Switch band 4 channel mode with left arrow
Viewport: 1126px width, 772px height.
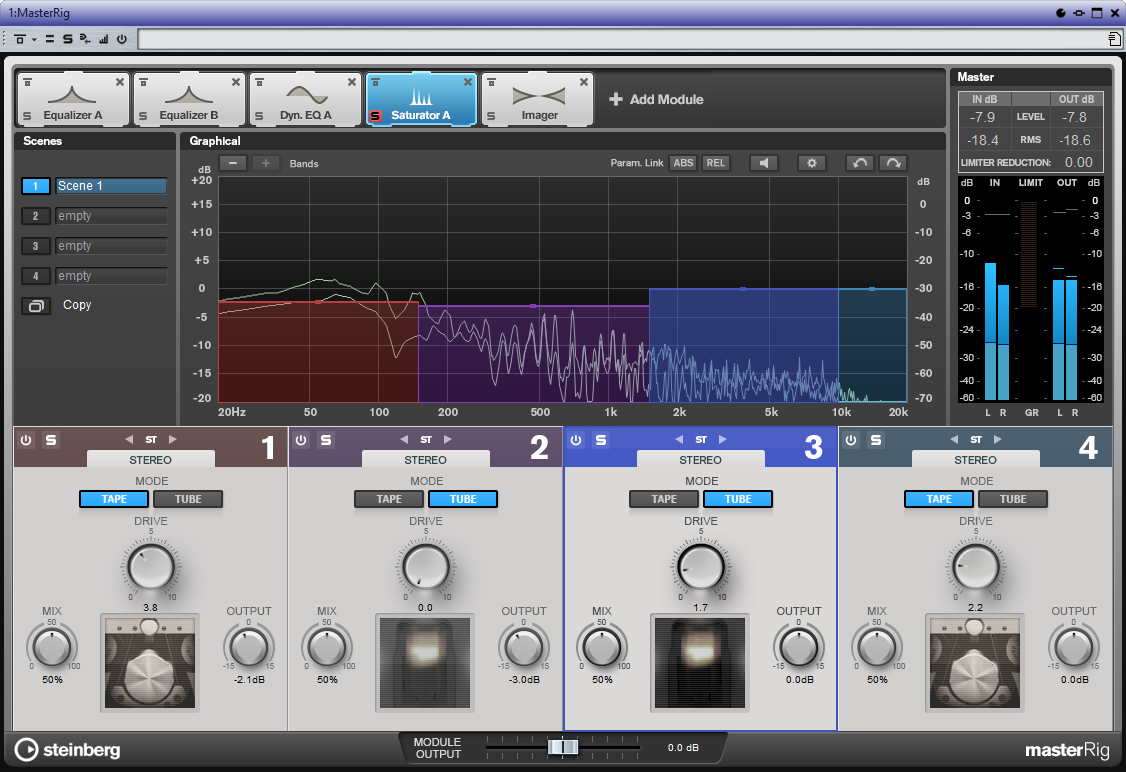[954, 440]
